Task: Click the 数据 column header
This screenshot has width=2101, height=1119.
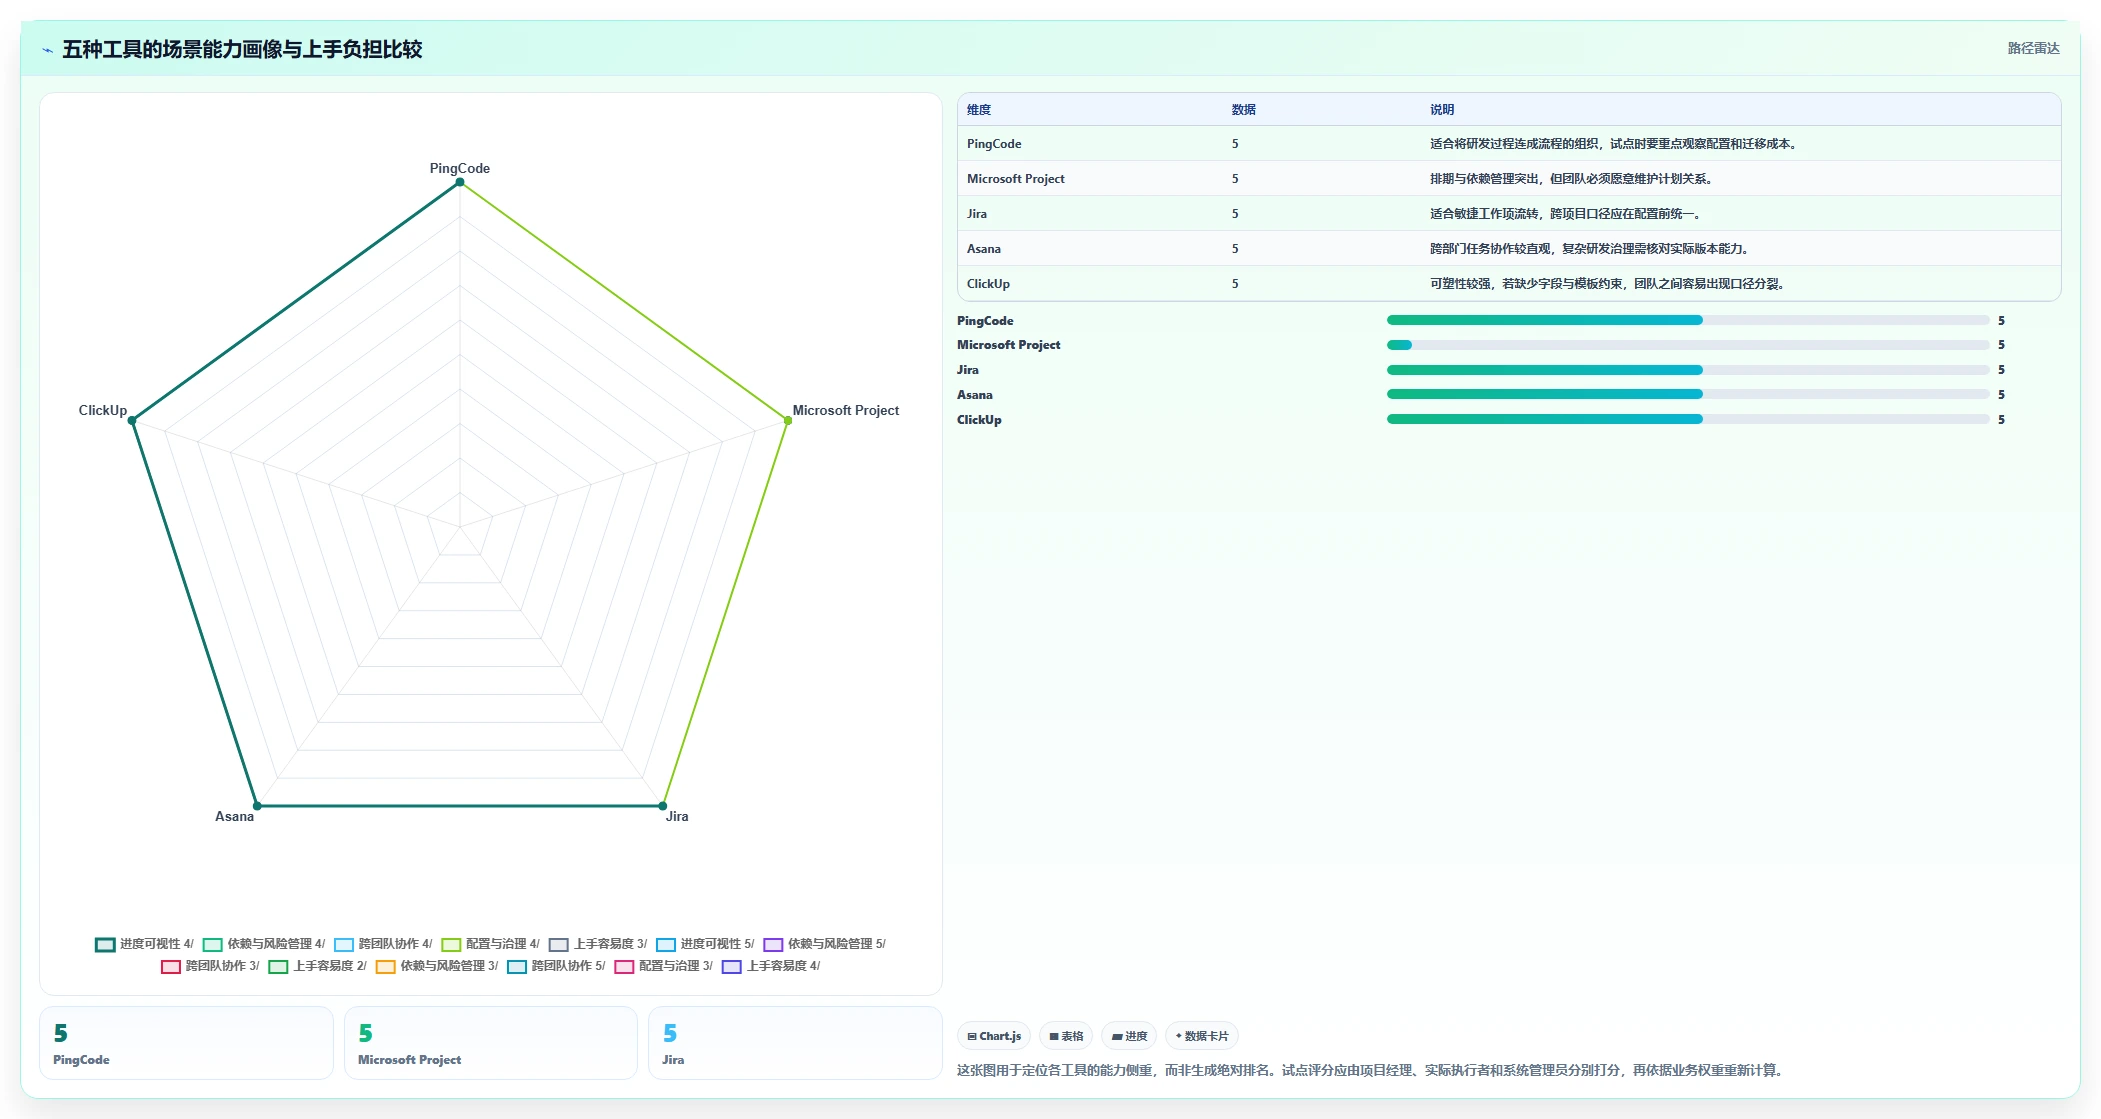Action: pyautogui.click(x=1244, y=110)
